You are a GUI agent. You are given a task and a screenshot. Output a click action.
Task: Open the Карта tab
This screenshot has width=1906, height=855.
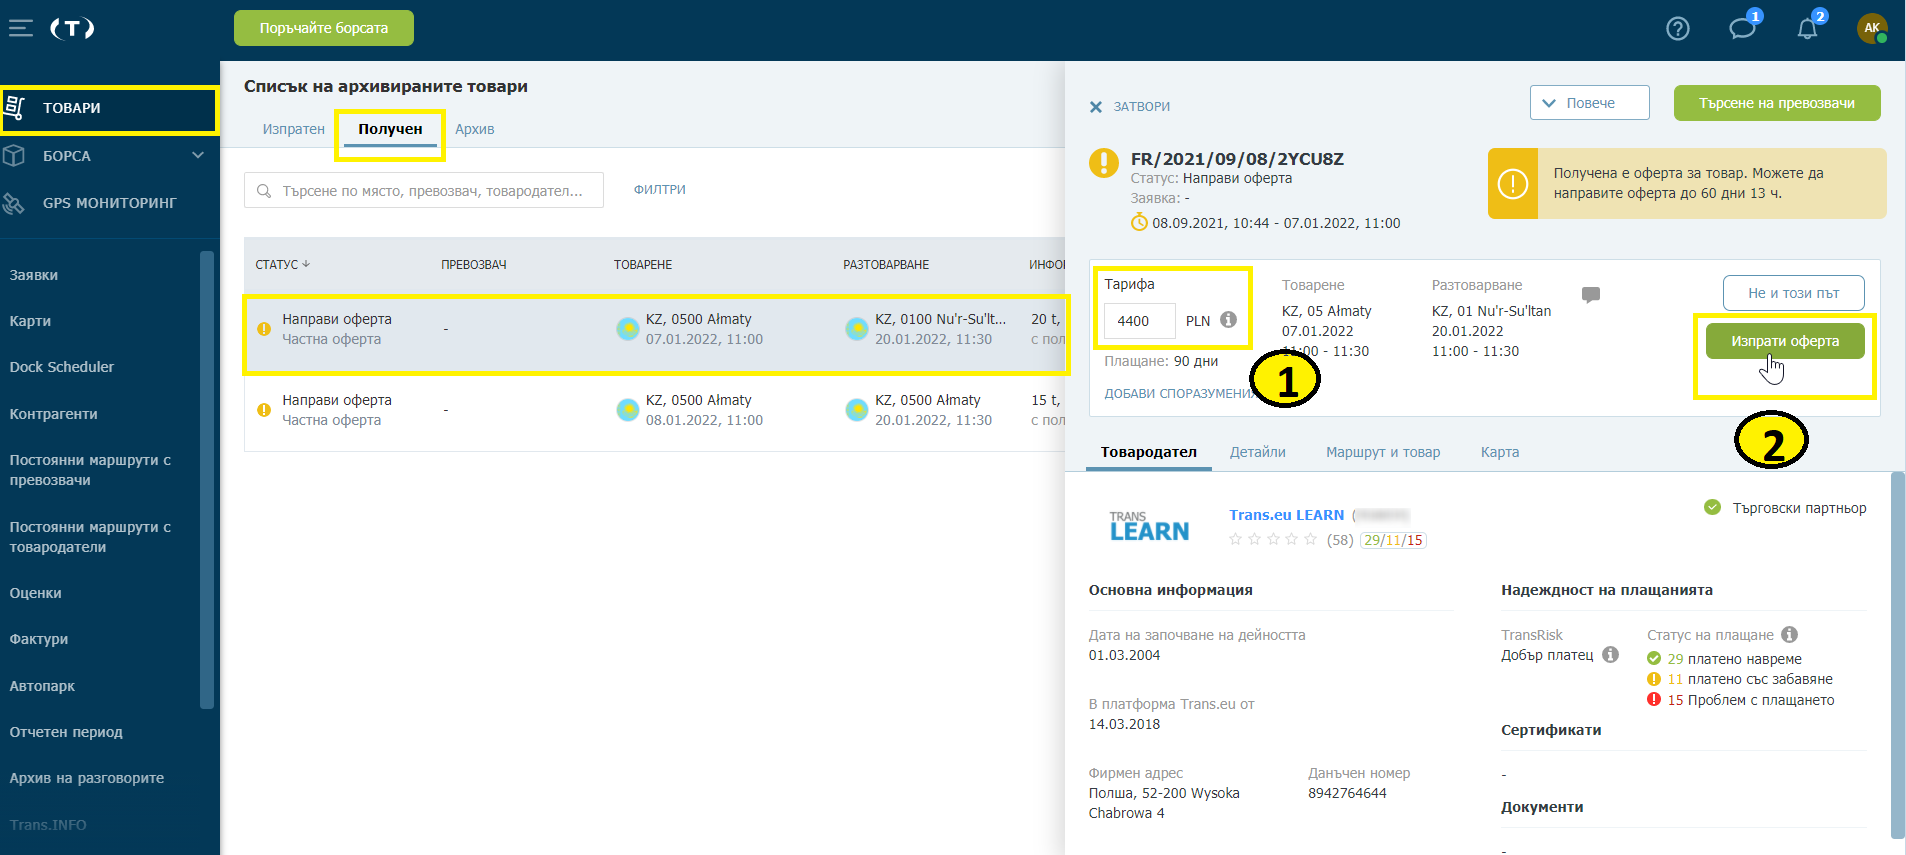point(1500,452)
